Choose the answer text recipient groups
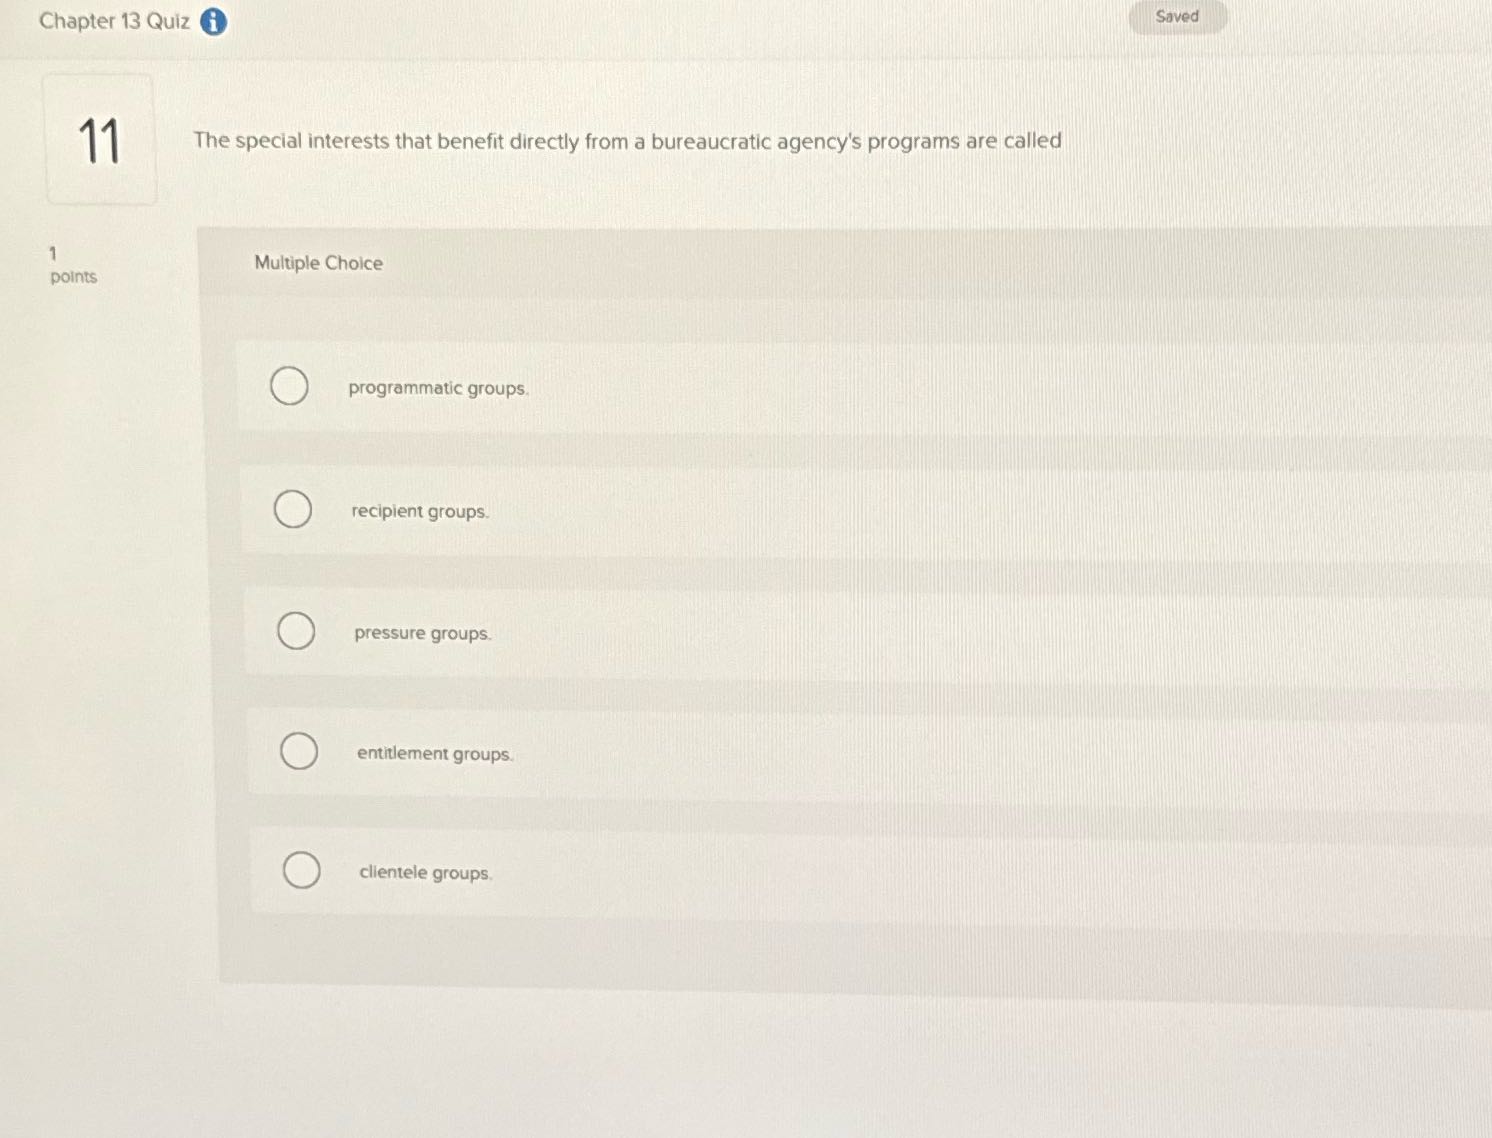 (419, 511)
